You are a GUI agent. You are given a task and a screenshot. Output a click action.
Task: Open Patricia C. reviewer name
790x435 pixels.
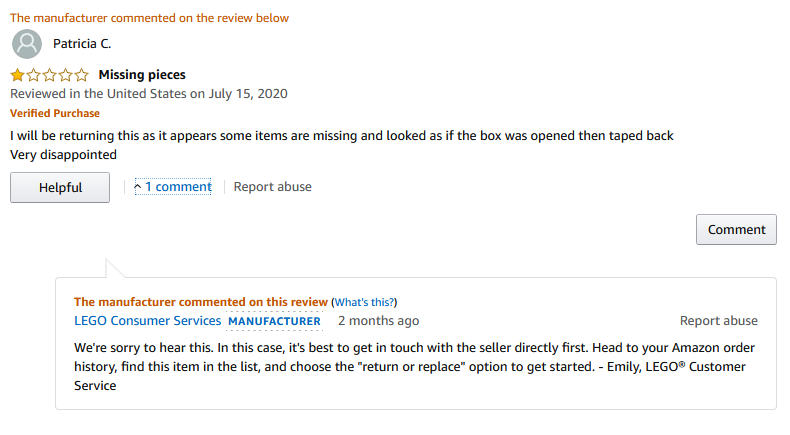pyautogui.click(x=82, y=44)
